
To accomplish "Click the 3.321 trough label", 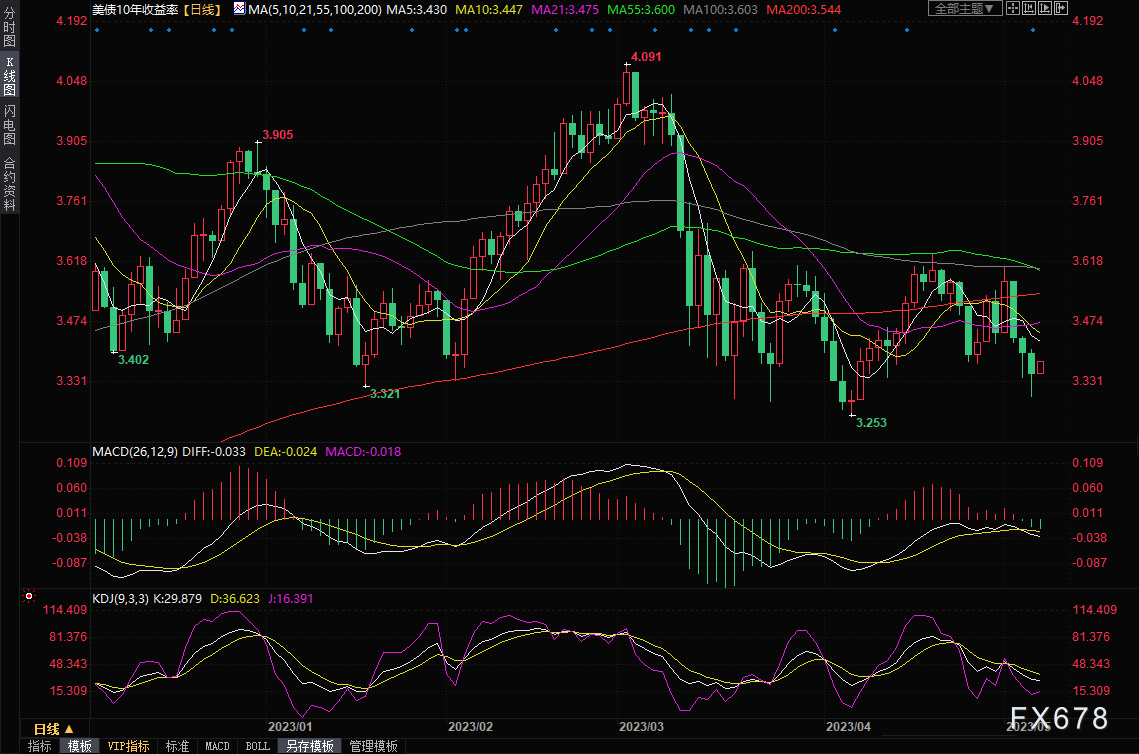I will 385,394.
